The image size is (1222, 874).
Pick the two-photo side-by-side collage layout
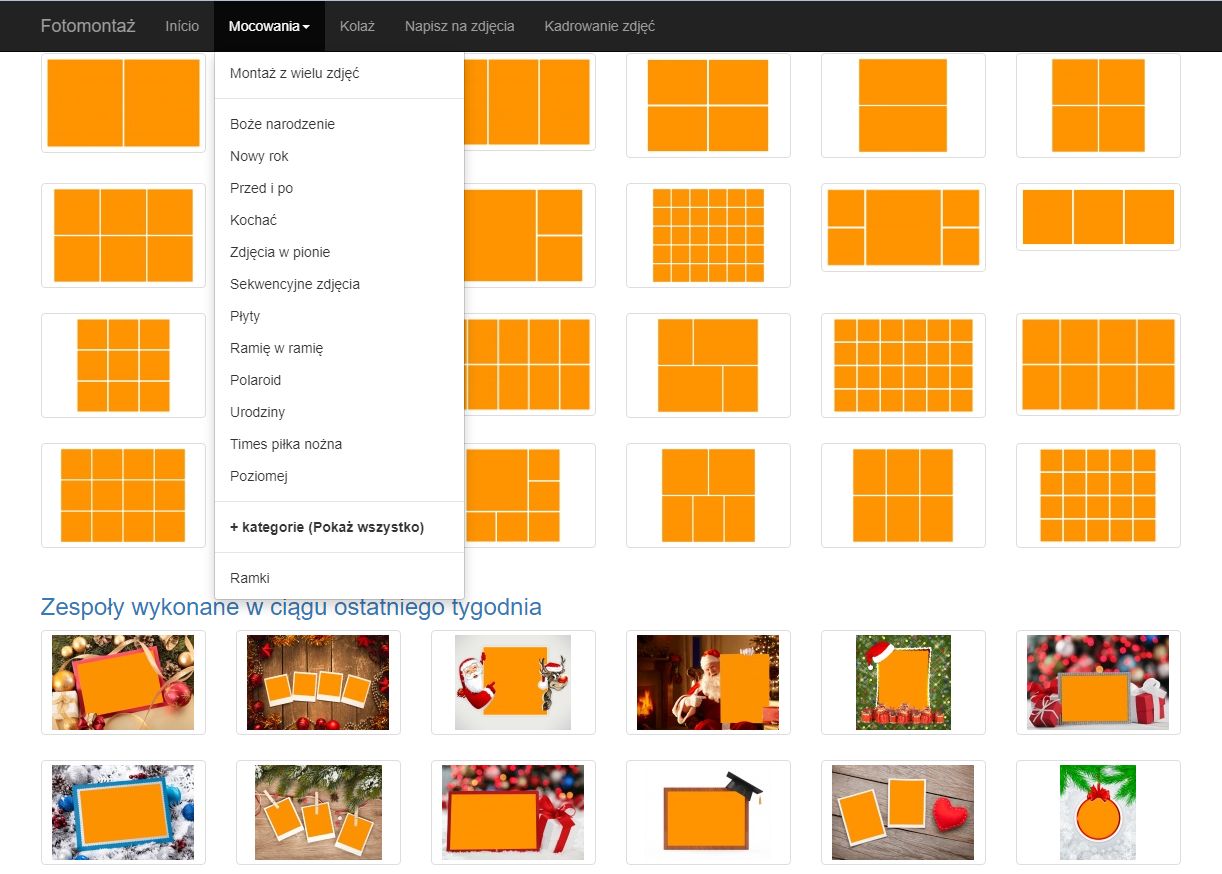click(x=123, y=103)
